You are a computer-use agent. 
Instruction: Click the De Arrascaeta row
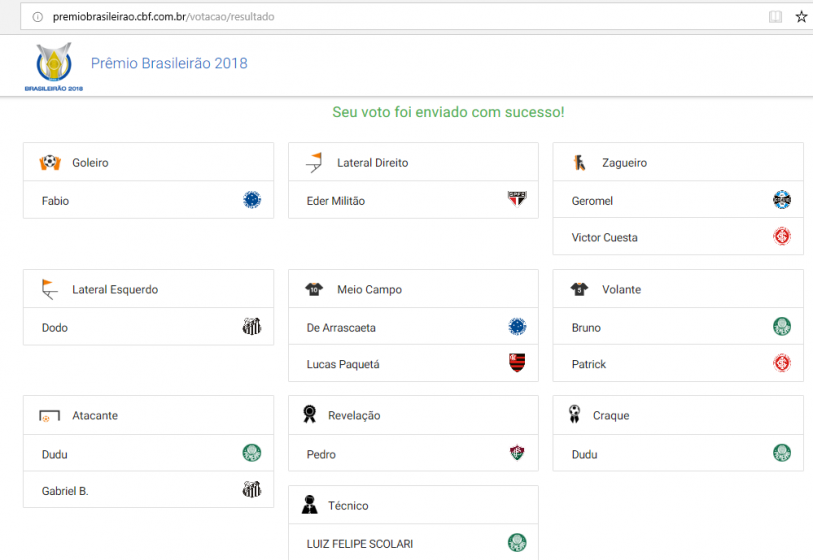341,327
